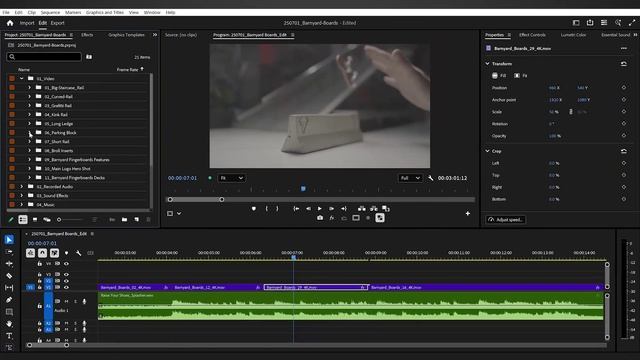Select the Ripple Edit tool

9,264
